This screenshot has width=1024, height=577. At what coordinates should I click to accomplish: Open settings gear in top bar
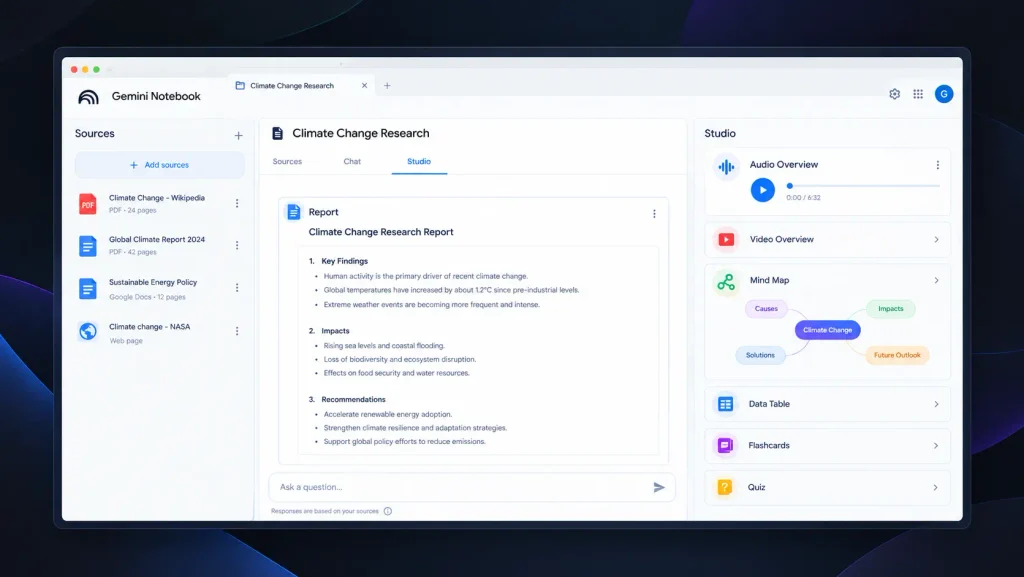click(895, 94)
